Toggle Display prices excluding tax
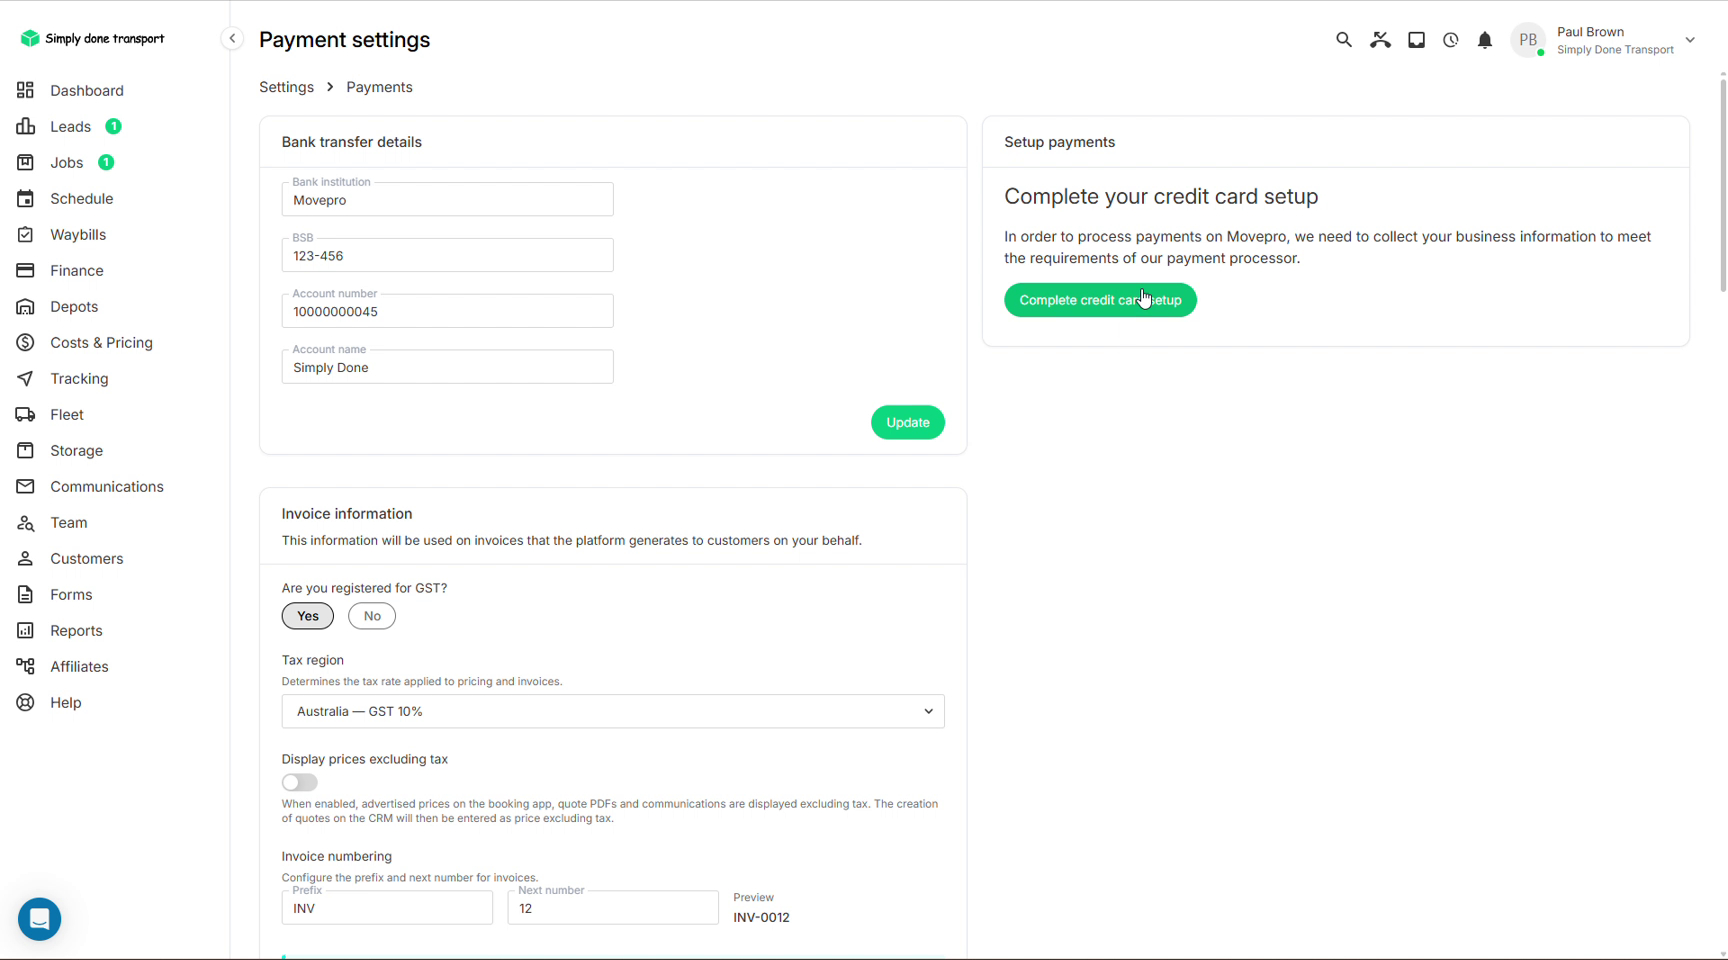Image resolution: width=1728 pixels, height=960 pixels. (x=300, y=782)
